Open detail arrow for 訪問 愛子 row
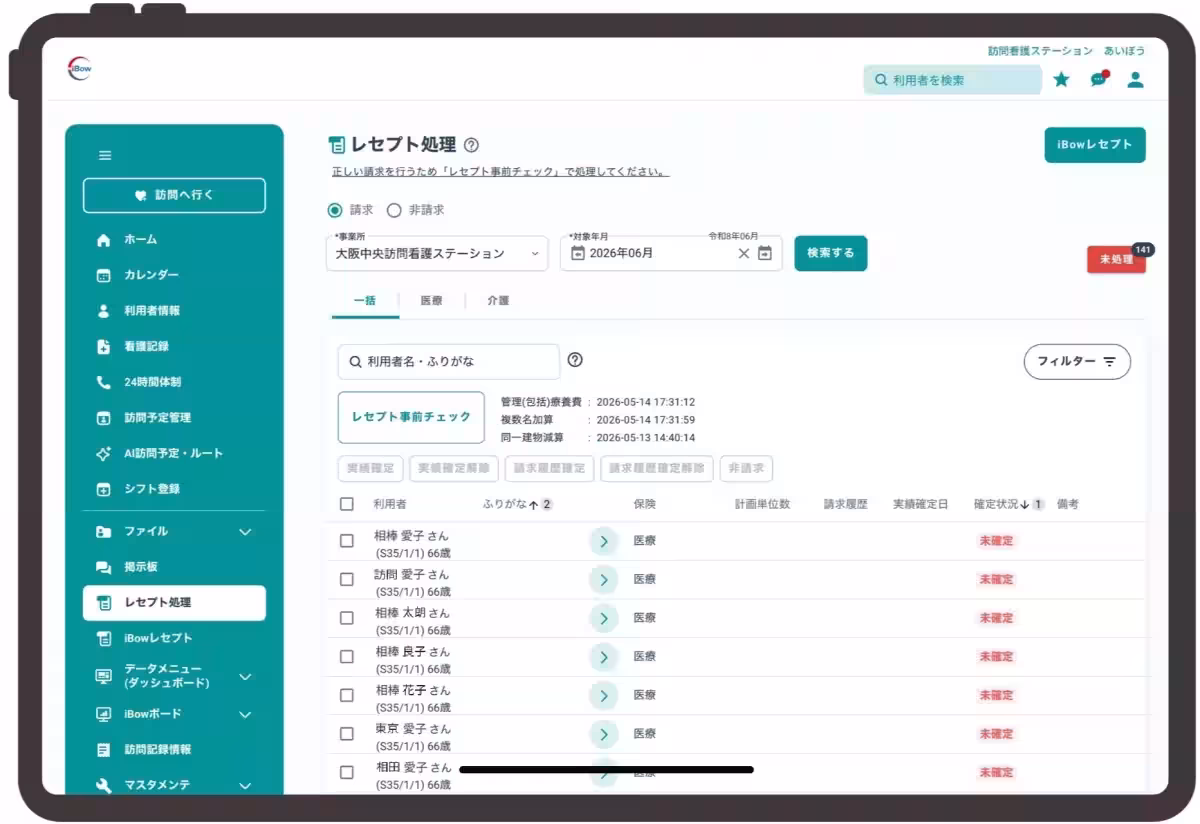 click(x=603, y=580)
